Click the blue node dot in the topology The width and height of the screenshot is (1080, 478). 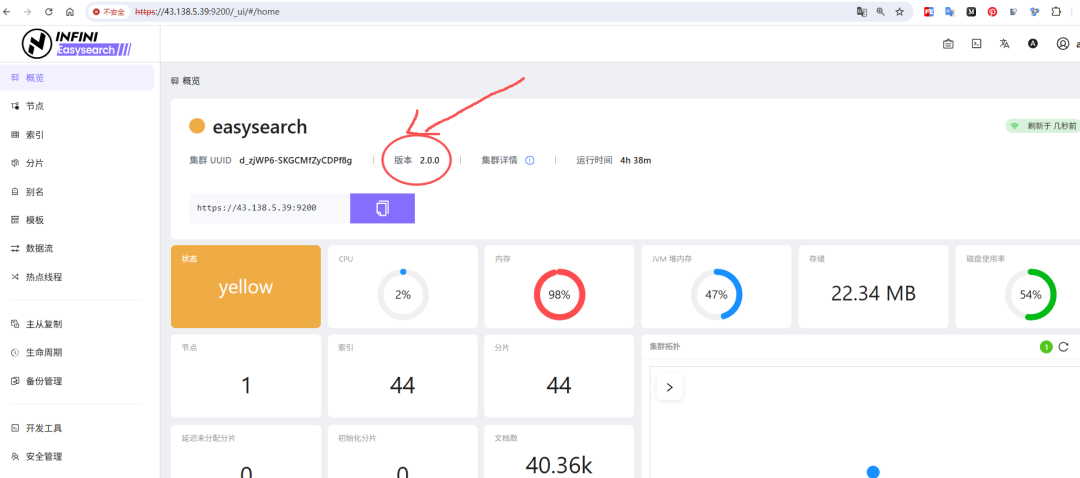(x=873, y=472)
